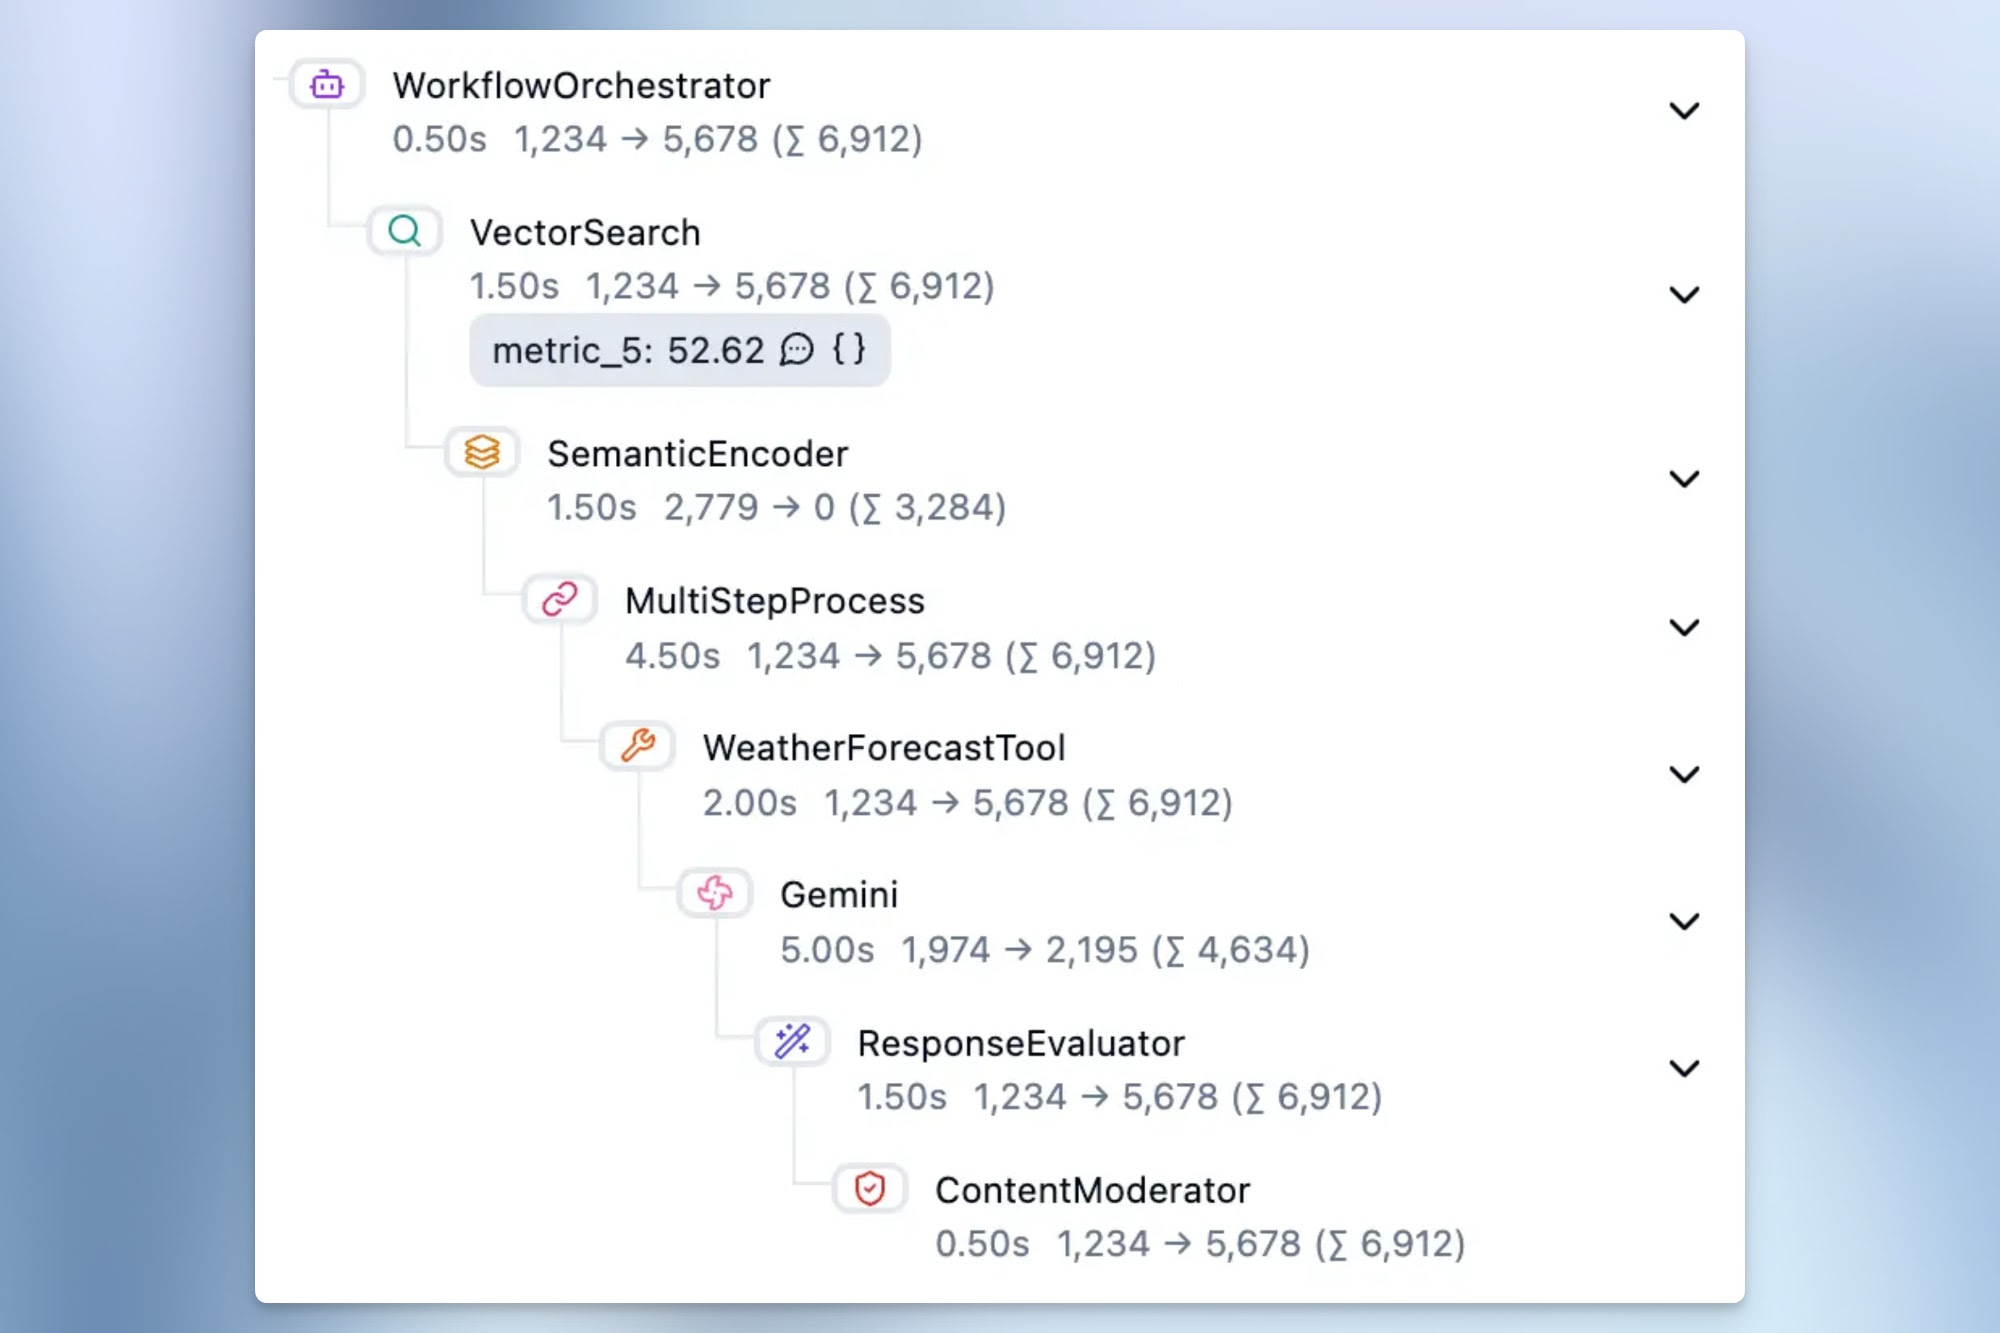Collapse the SemanticEncoder row chevron

1684,479
